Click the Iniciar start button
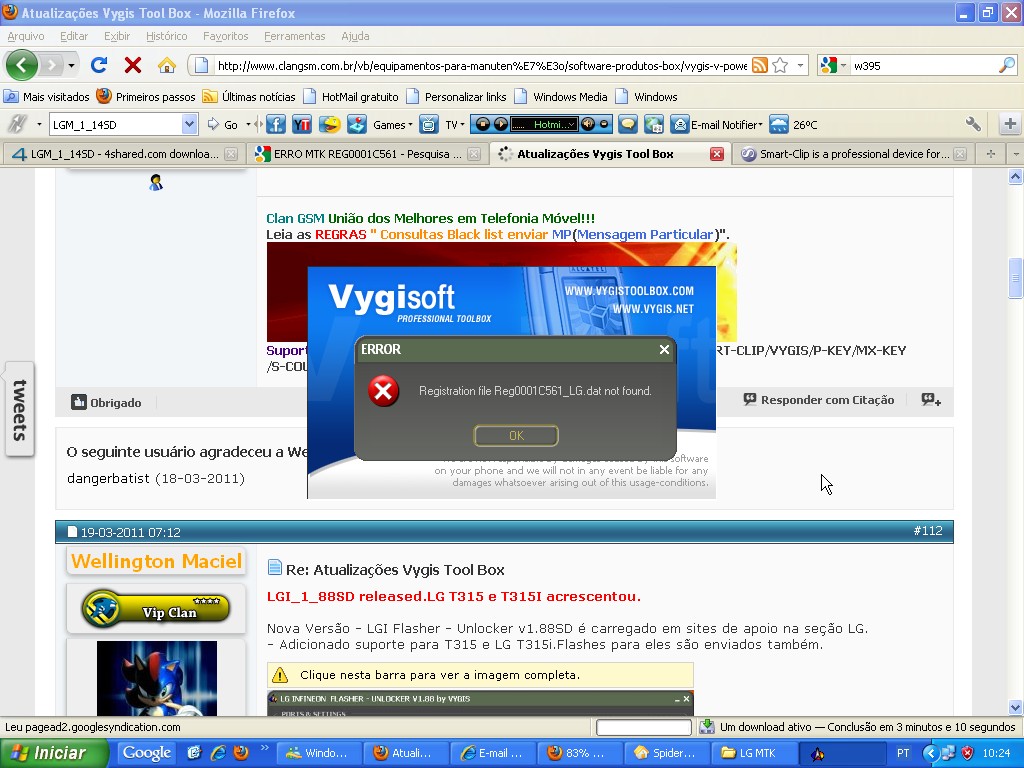 coord(54,753)
